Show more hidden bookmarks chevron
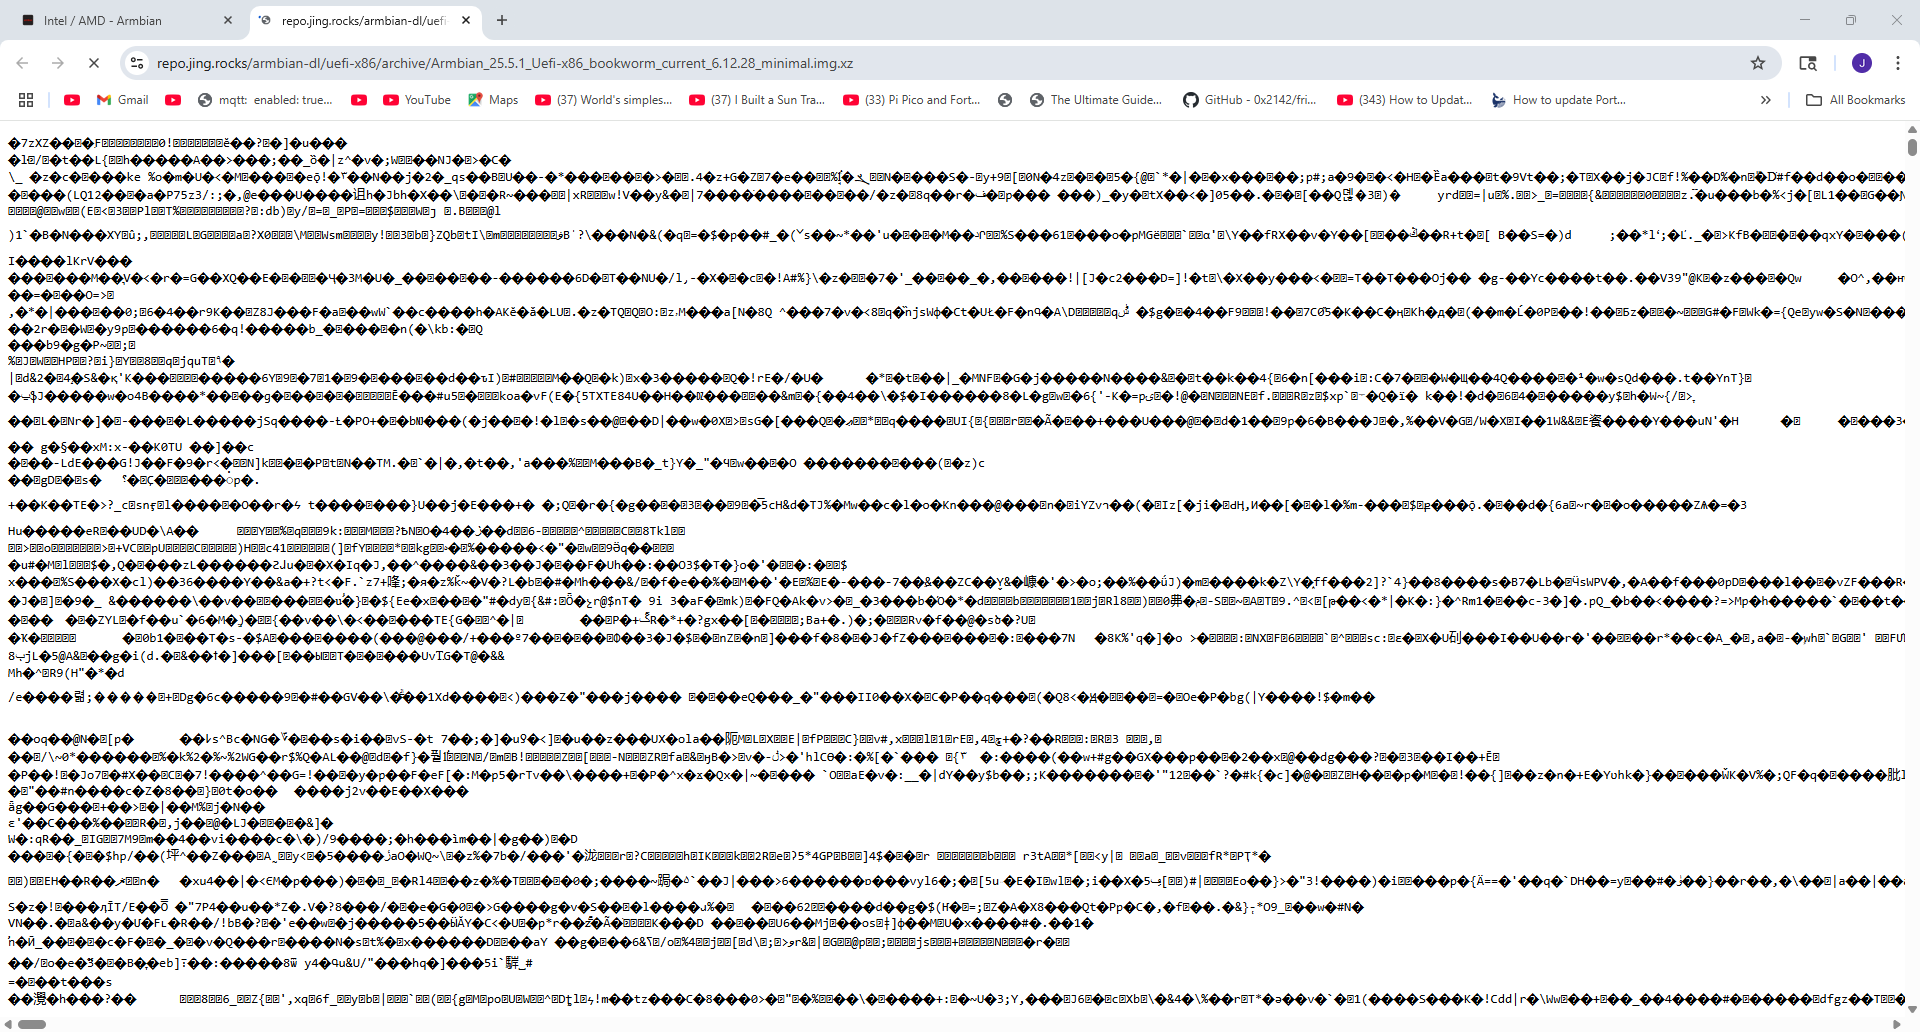Viewport: 1920px width, 1032px height. [1766, 100]
